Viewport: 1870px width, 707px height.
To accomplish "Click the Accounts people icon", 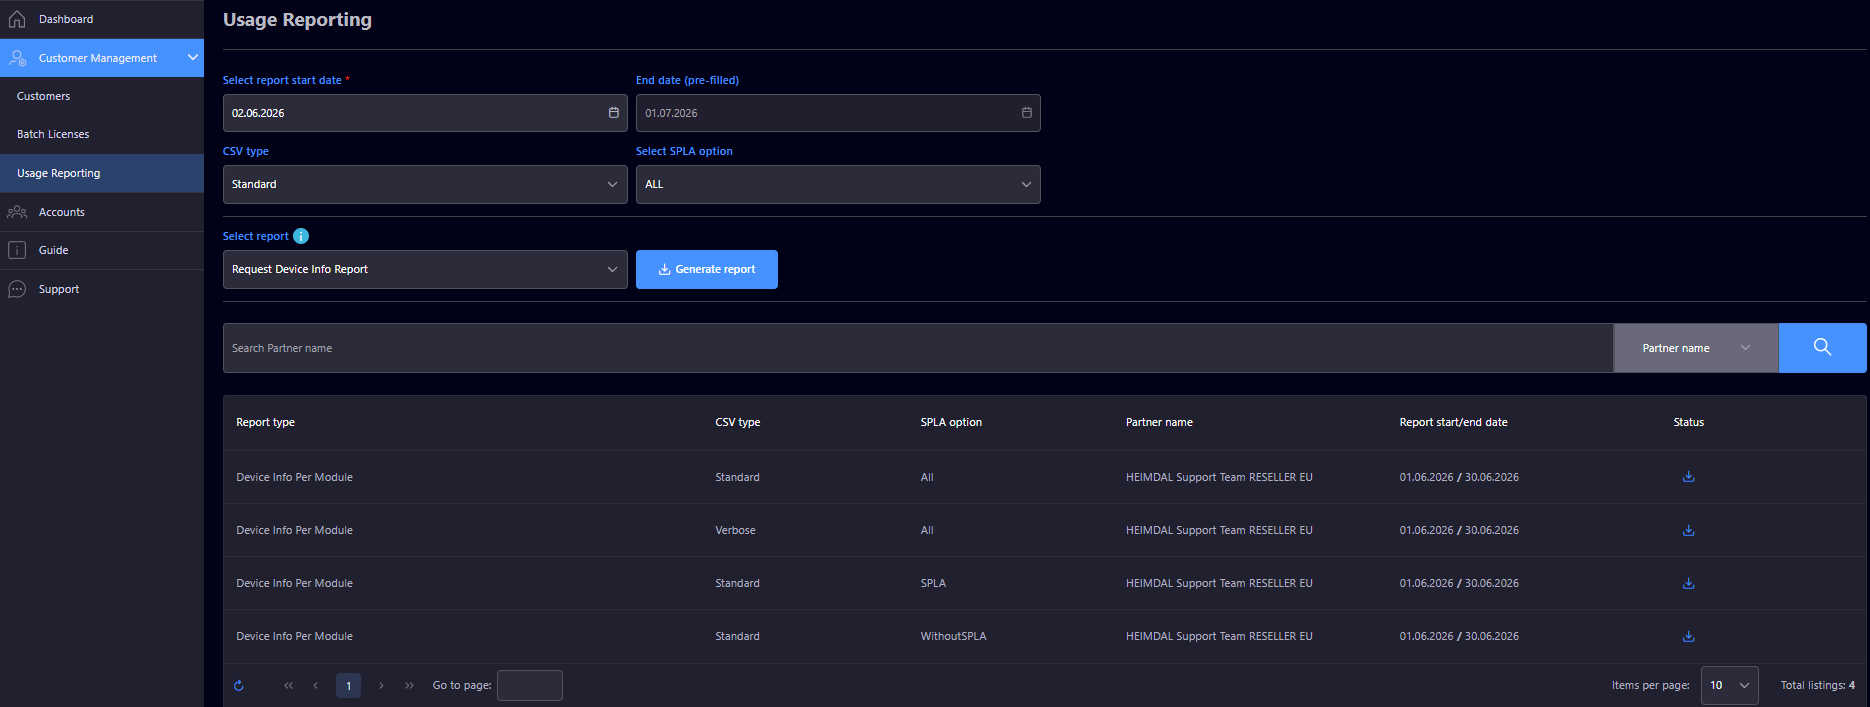I will click(17, 212).
